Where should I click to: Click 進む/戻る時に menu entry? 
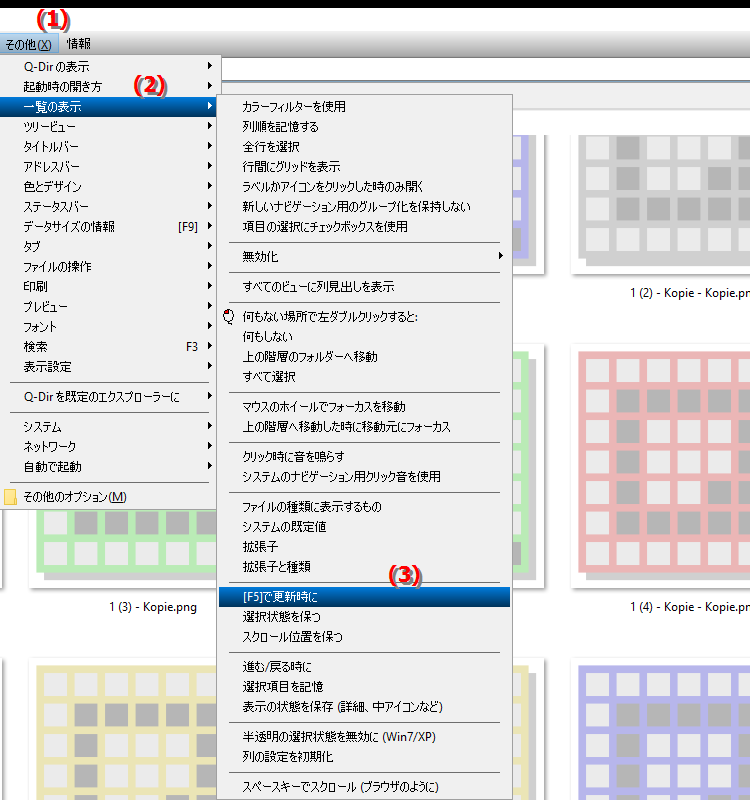(x=364, y=666)
